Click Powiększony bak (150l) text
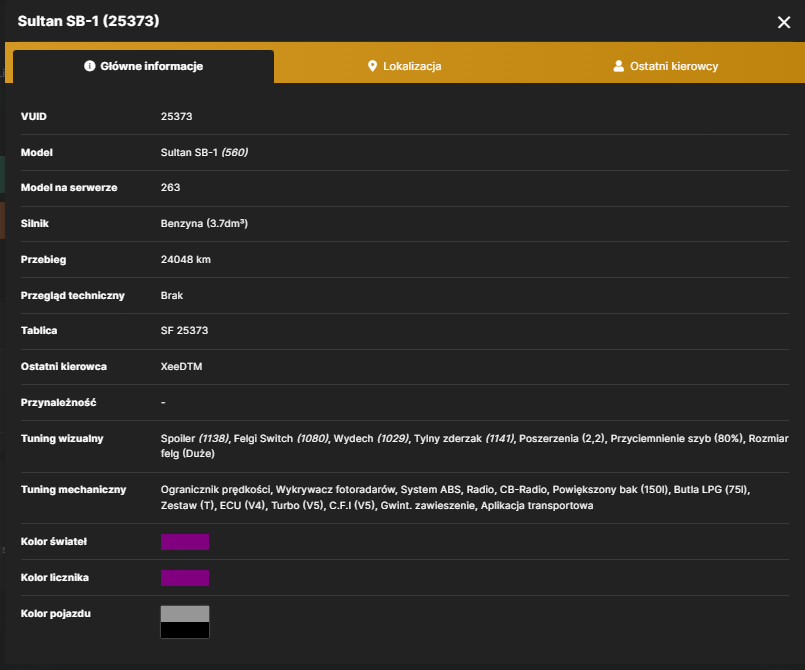 coord(610,490)
